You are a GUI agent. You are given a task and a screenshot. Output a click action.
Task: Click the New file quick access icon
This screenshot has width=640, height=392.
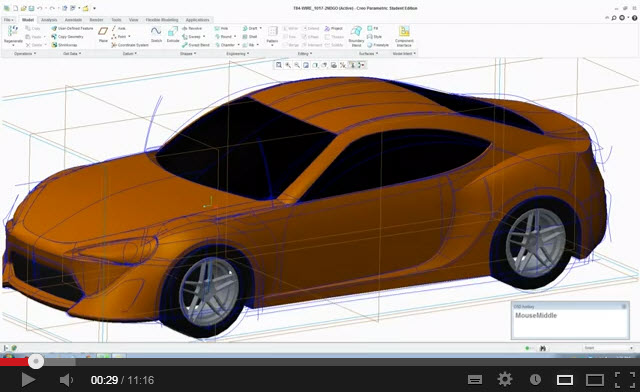coord(16,8)
